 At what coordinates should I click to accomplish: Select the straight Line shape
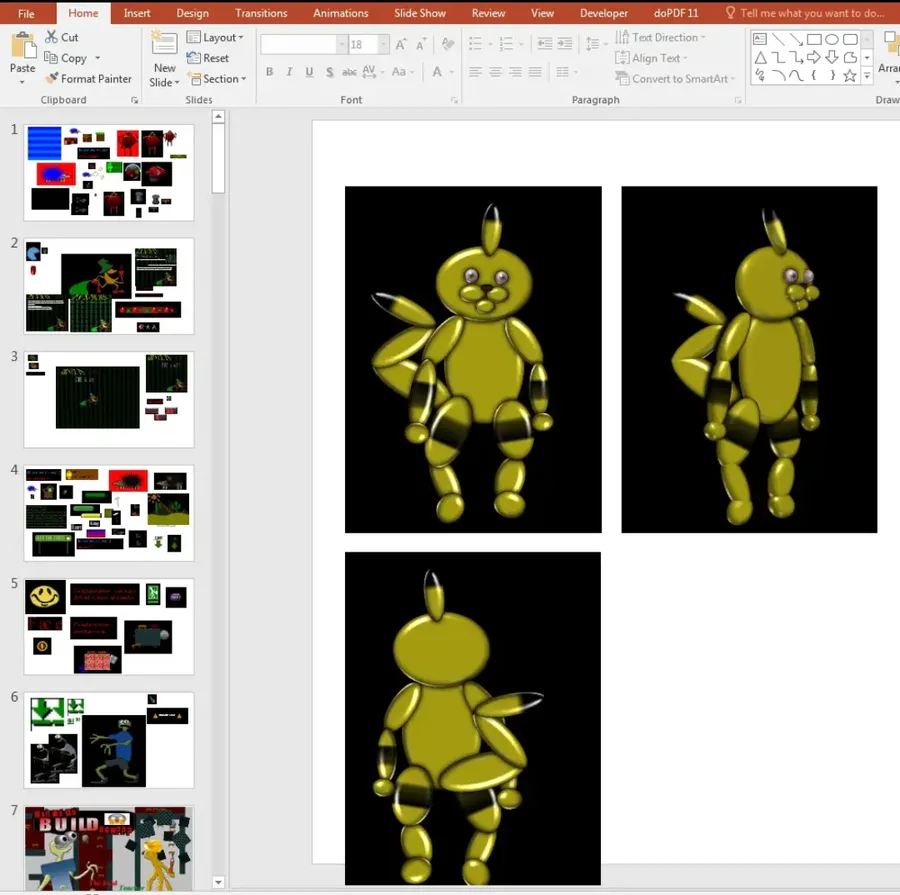tap(778, 39)
